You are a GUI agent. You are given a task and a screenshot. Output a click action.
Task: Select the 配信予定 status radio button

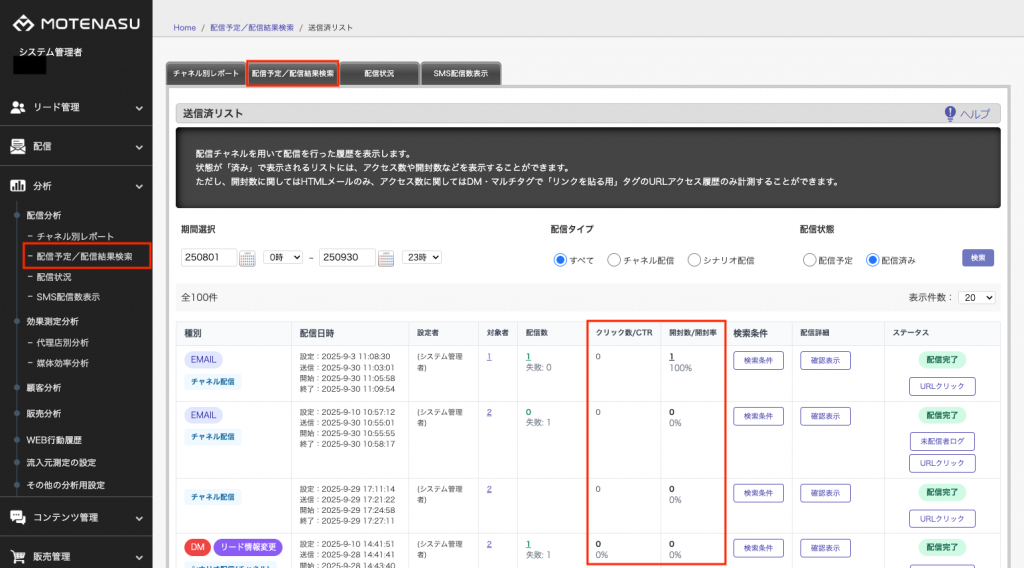tap(809, 260)
